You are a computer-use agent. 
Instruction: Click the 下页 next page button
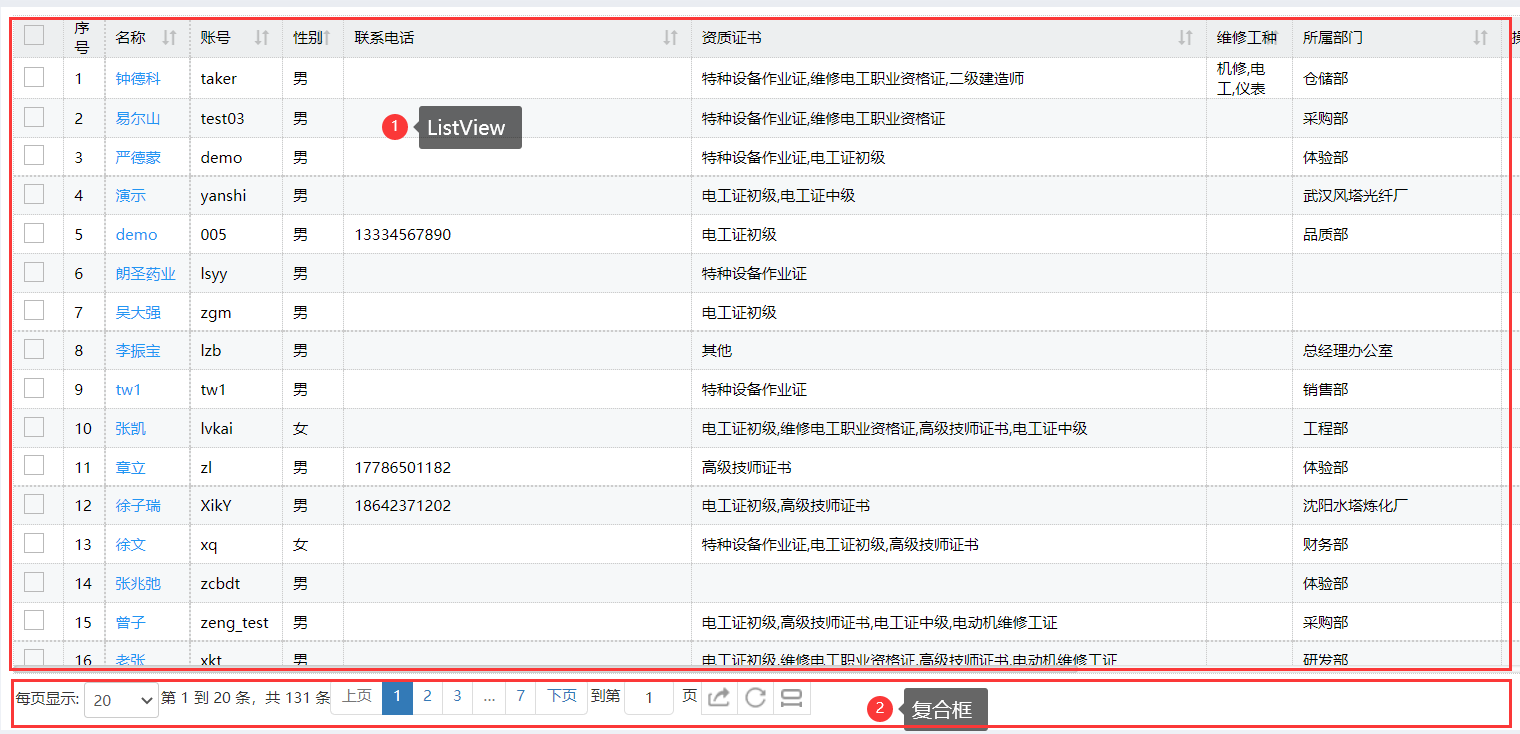click(x=561, y=697)
